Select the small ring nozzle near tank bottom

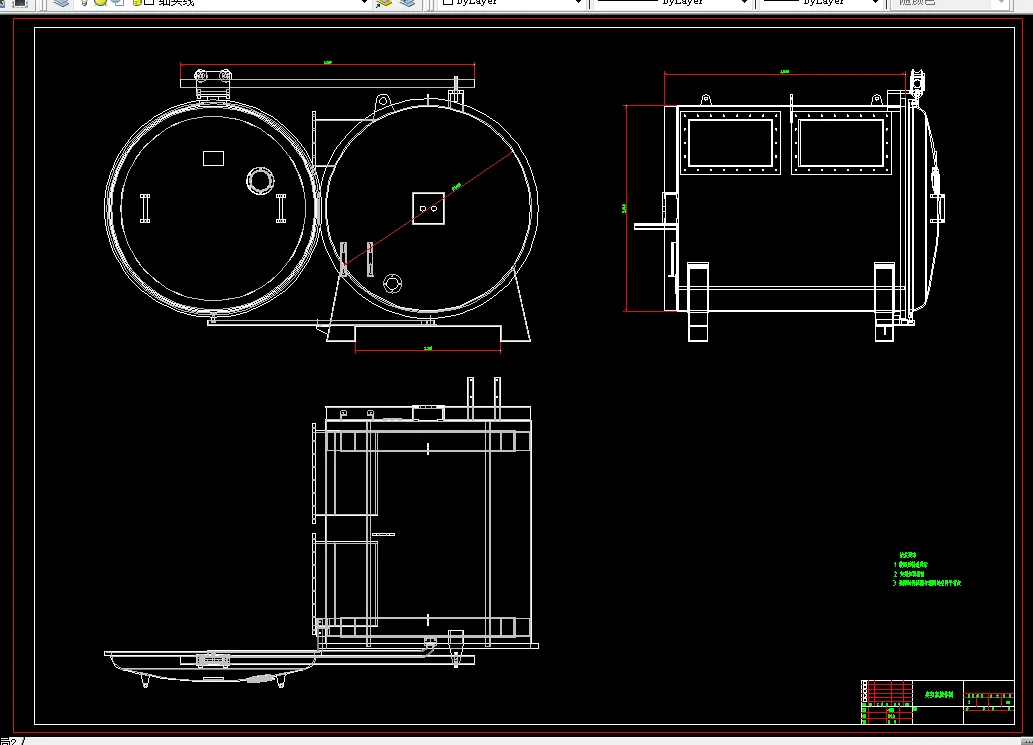[x=393, y=284]
